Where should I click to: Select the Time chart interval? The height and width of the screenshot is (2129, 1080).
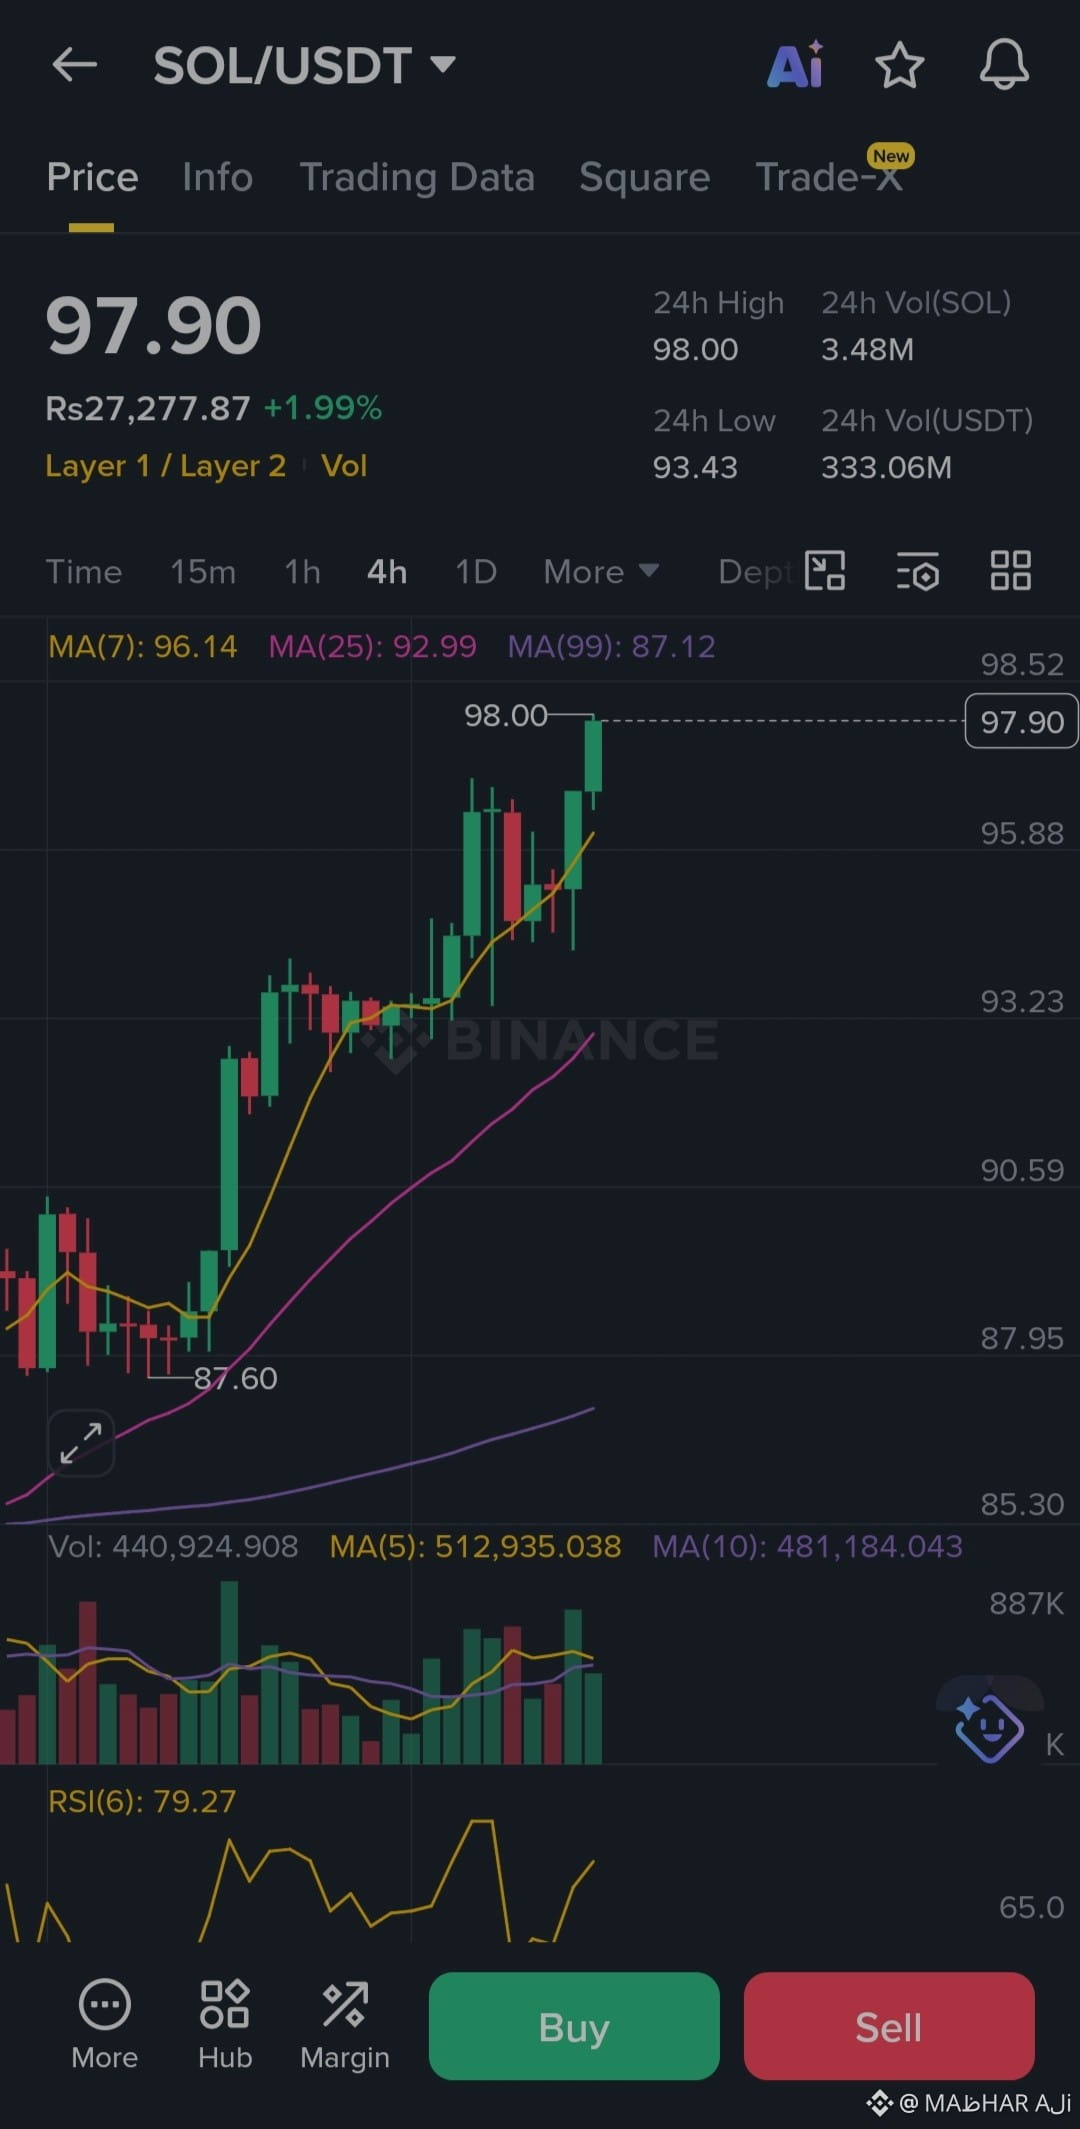84,572
